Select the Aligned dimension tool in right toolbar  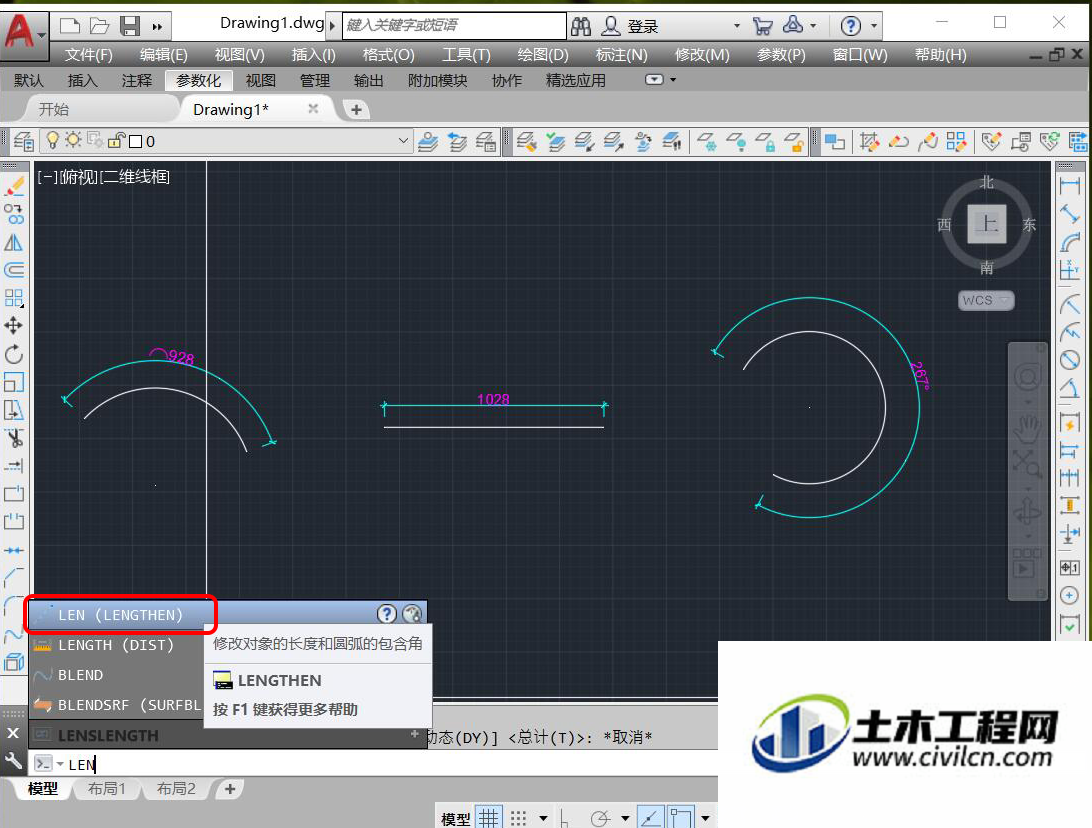click(1070, 214)
